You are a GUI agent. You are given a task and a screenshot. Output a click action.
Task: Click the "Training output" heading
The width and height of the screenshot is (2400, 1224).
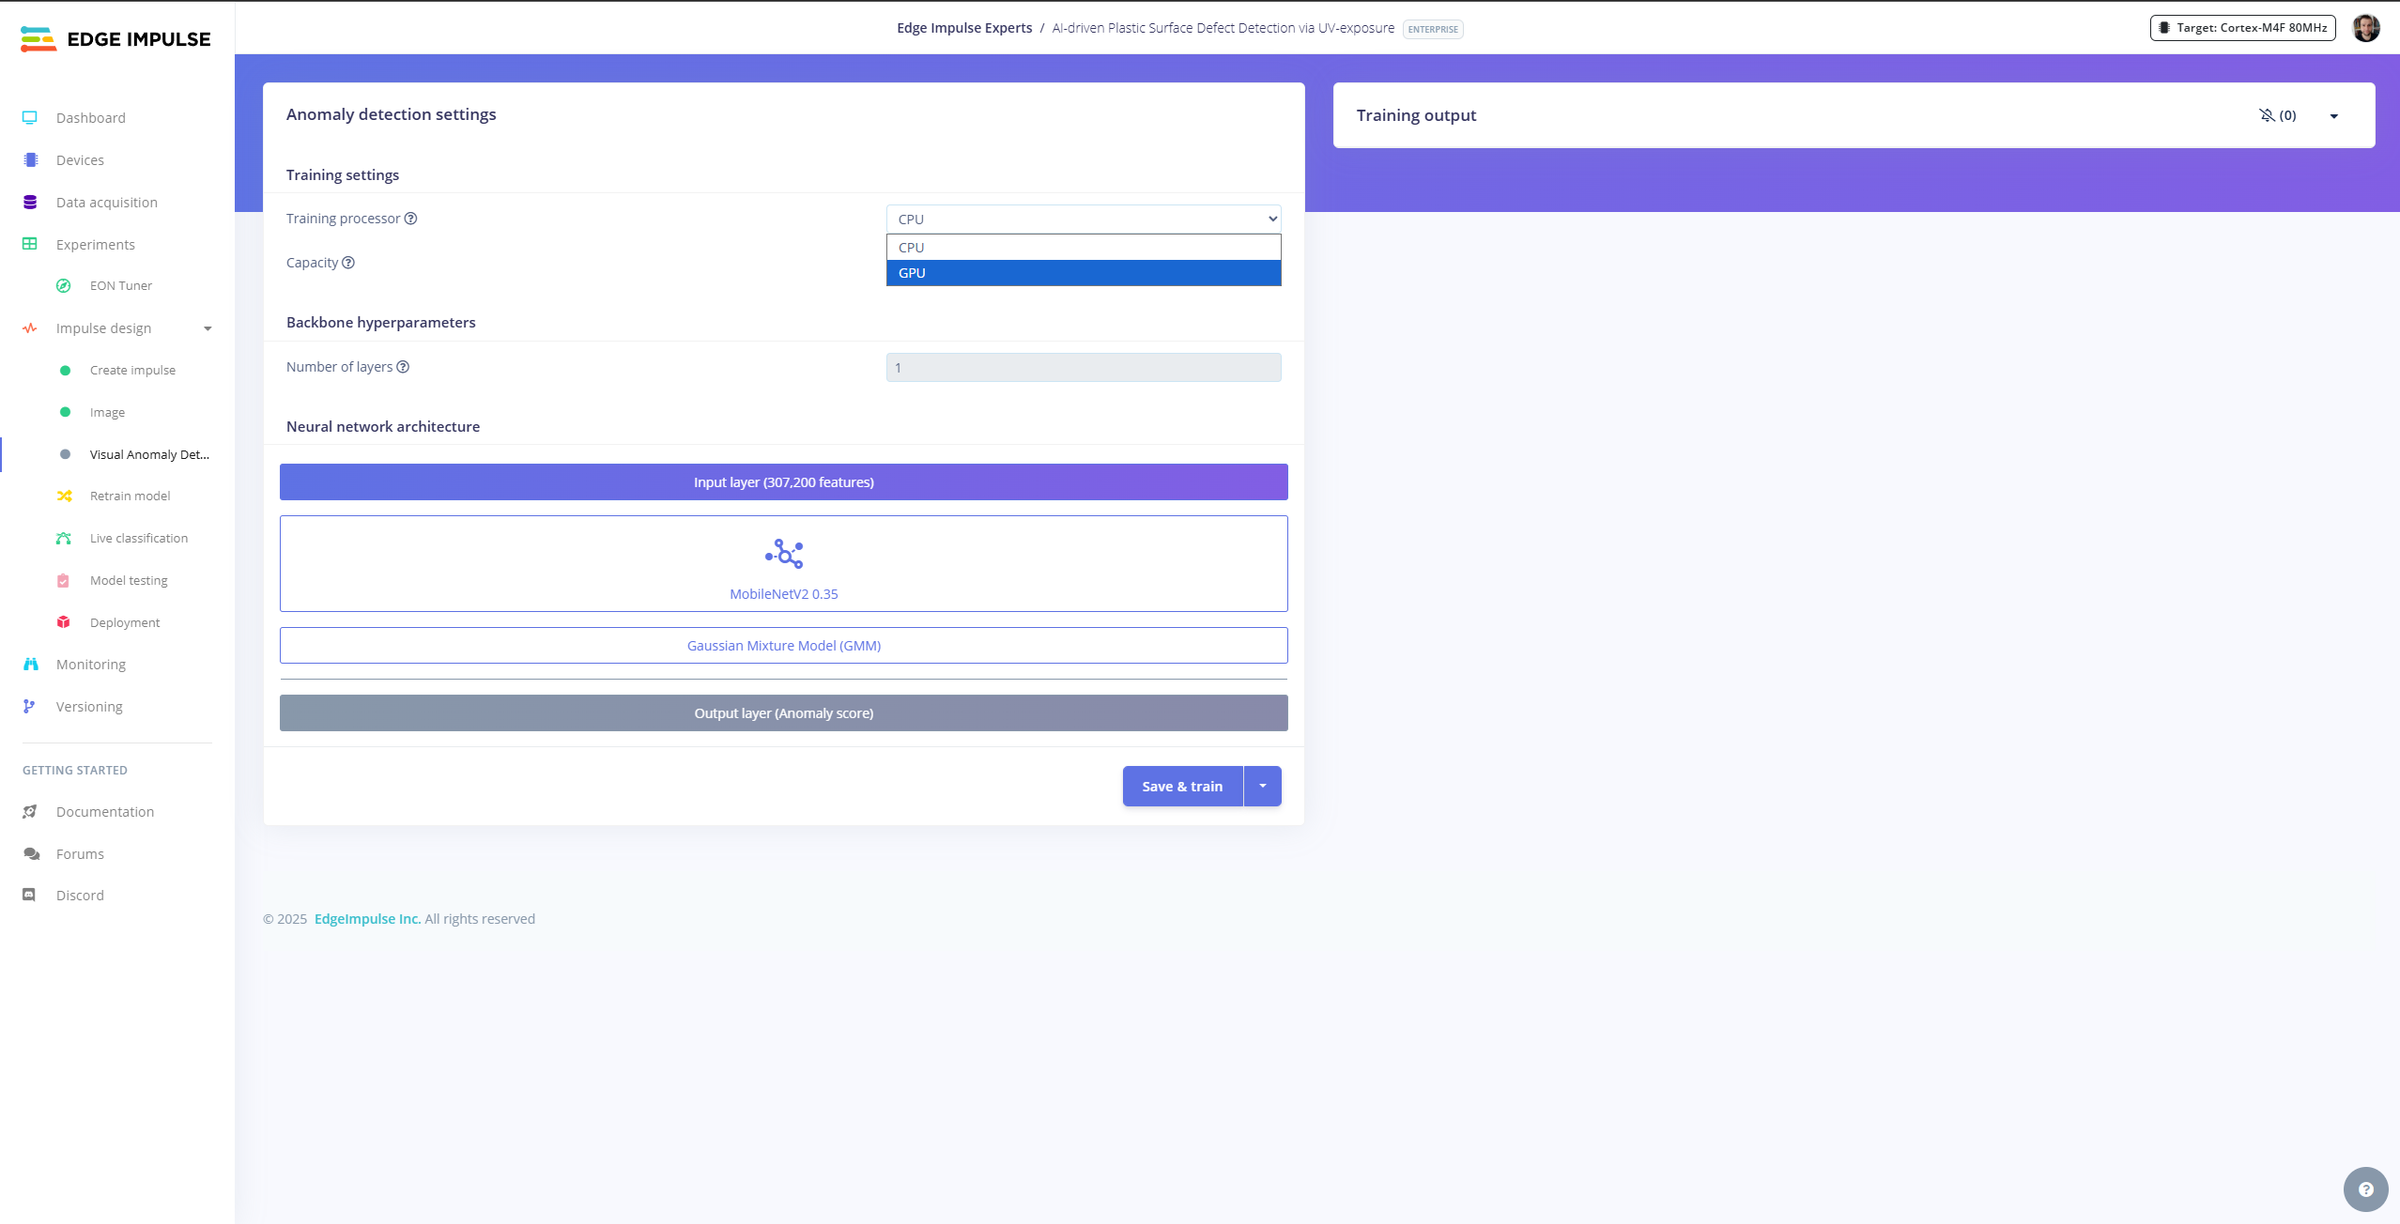point(1416,115)
